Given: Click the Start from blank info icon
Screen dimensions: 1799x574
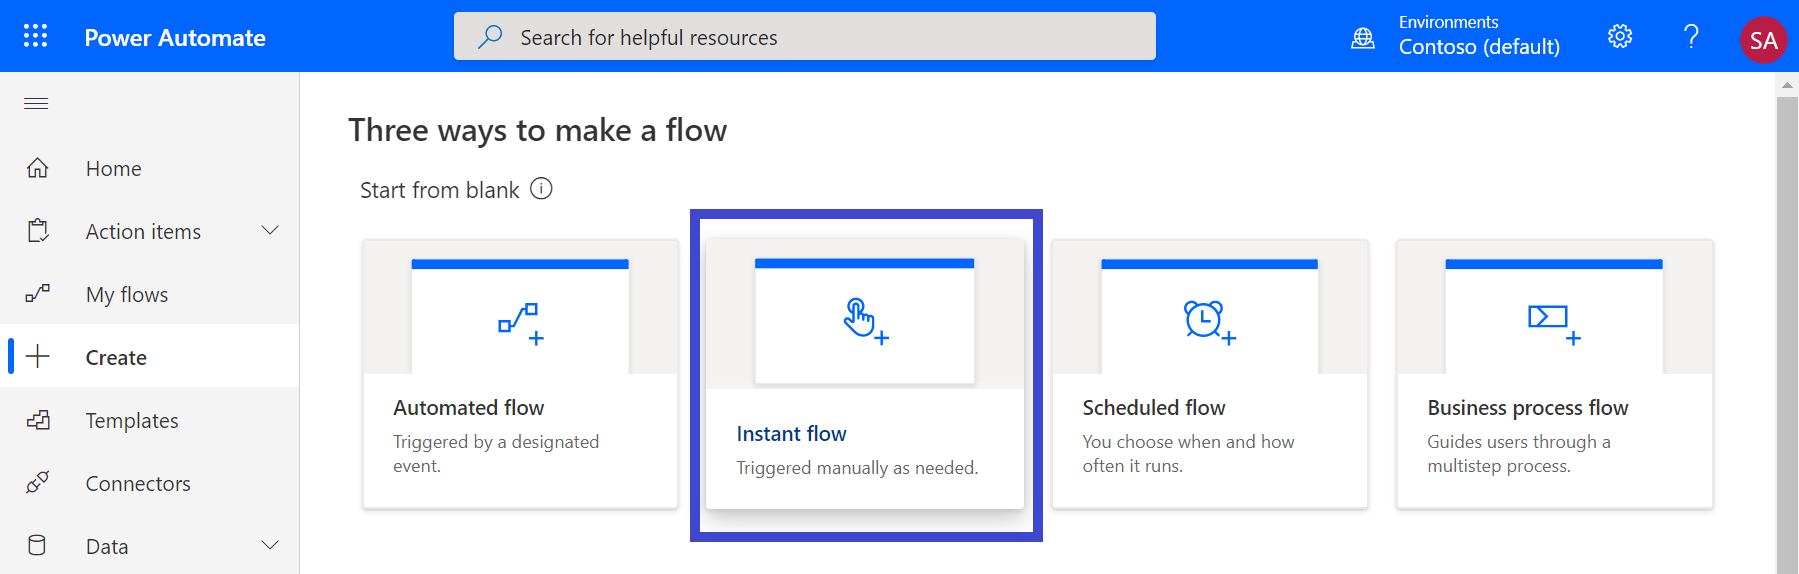Looking at the screenshot, I should tap(541, 189).
